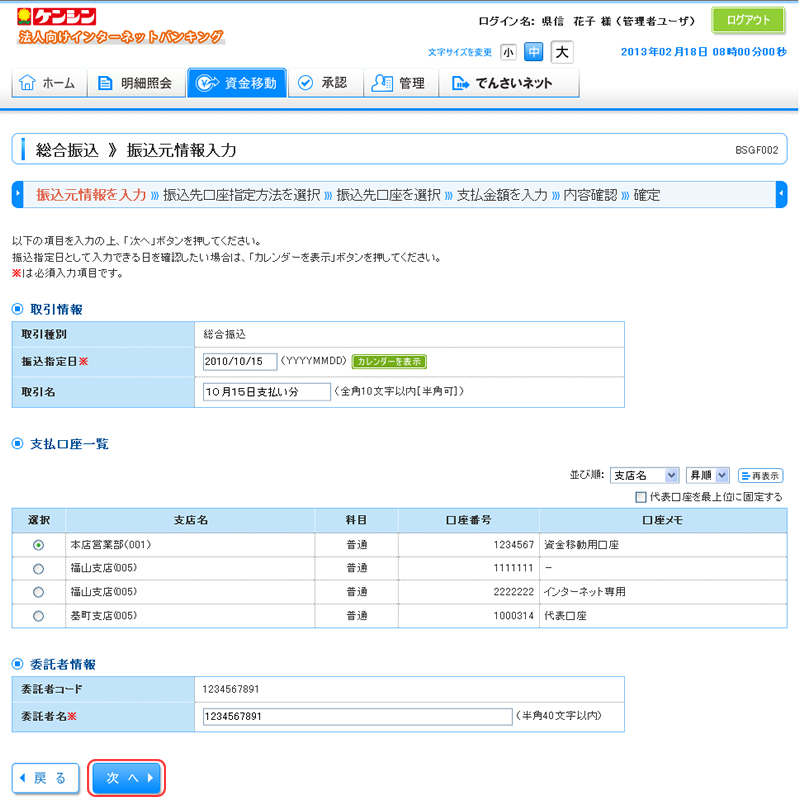Screen dimensions: 800x810
Task: Click the ログアウト button
Action: coord(748,20)
